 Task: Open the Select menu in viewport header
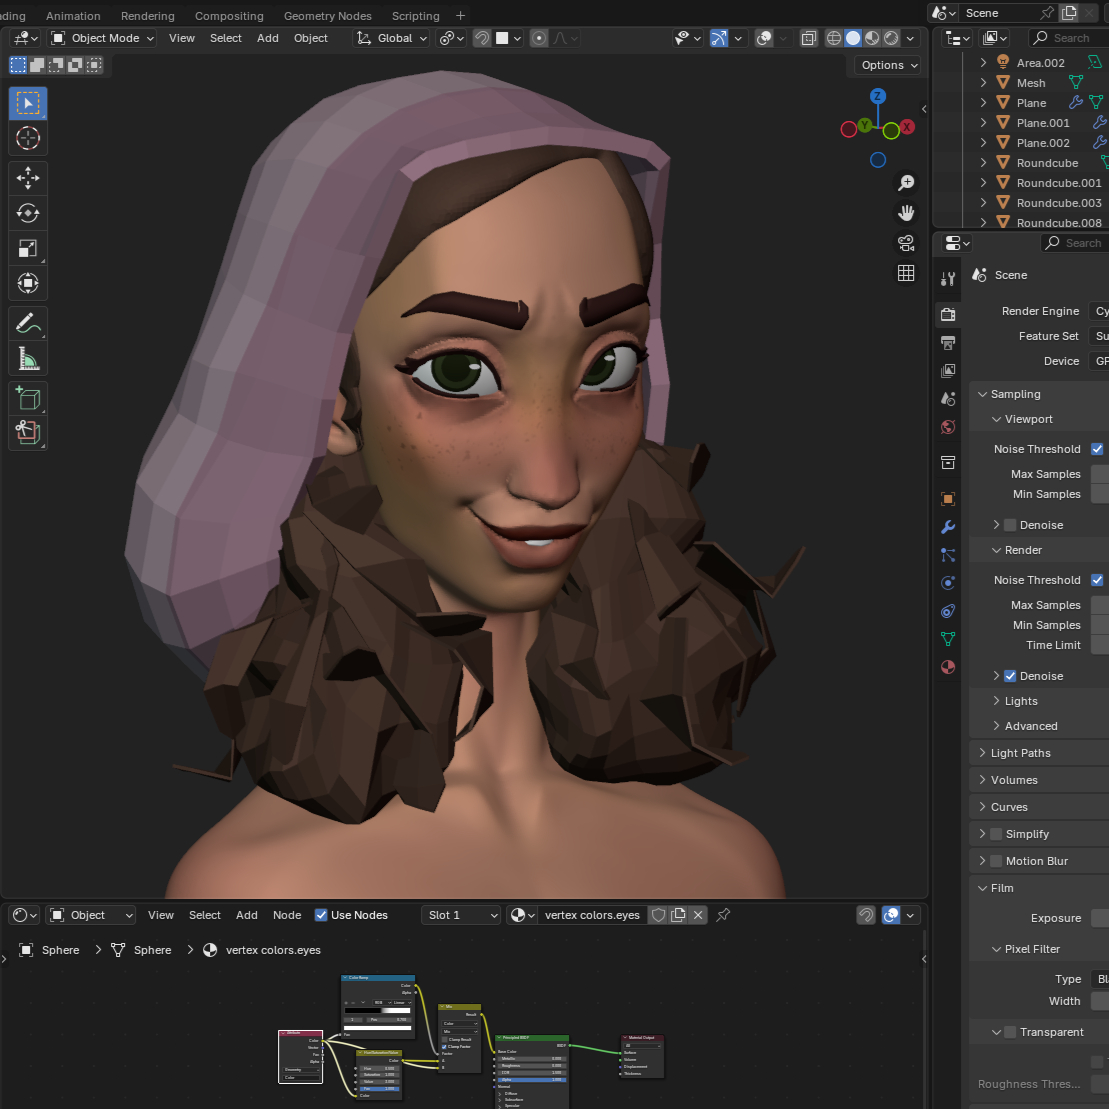click(x=225, y=38)
